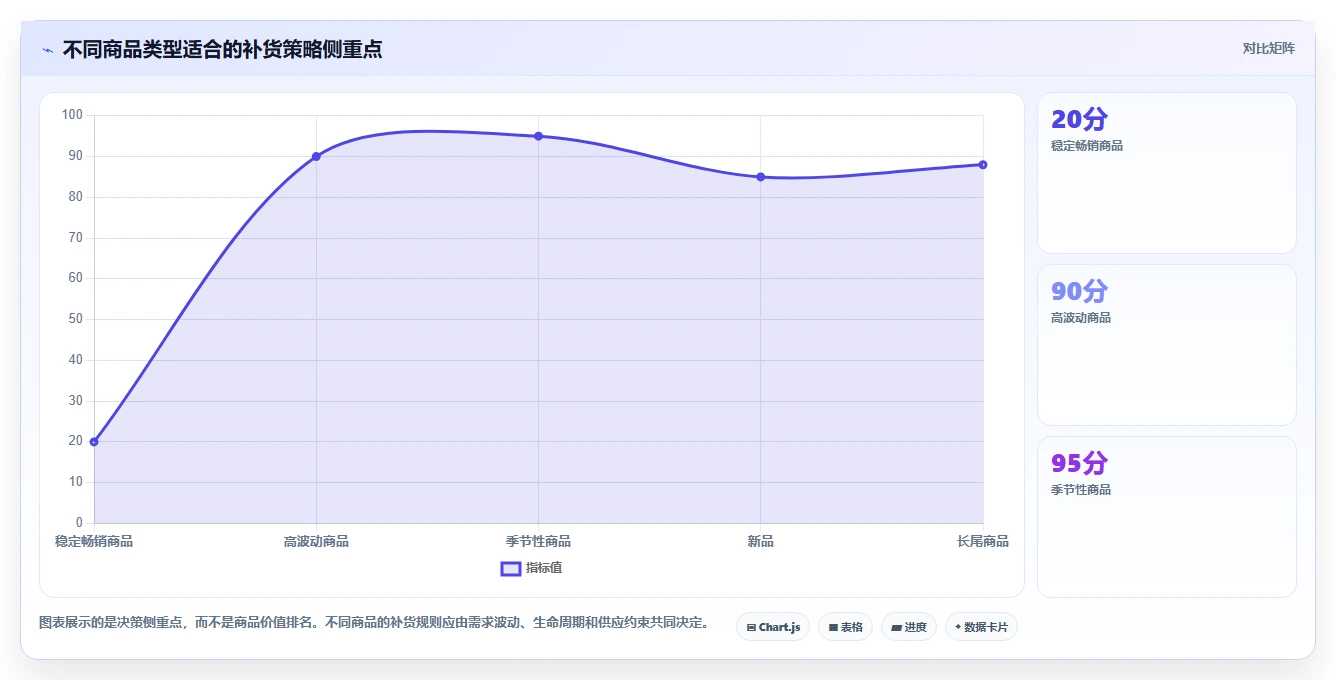Click the 95分 stat card value

coord(1080,463)
